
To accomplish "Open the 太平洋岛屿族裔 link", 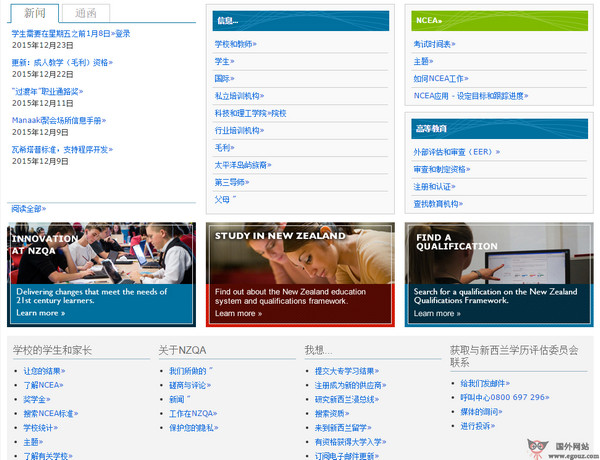I will 243,165.
